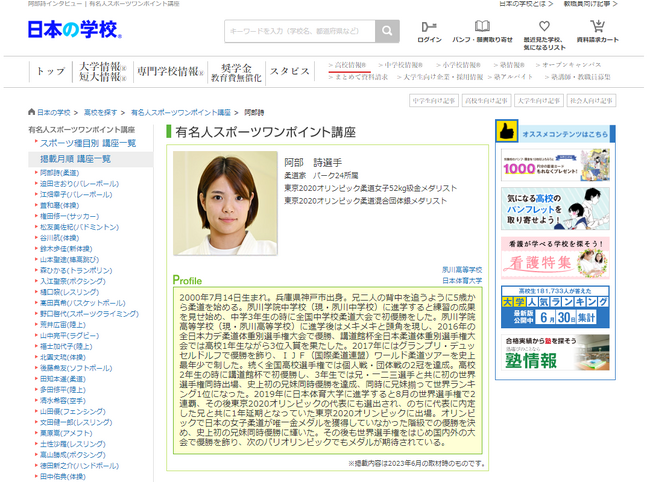650x482 pixels.
Task: Click the home icon in breadcrumb
Action: (x=31, y=113)
